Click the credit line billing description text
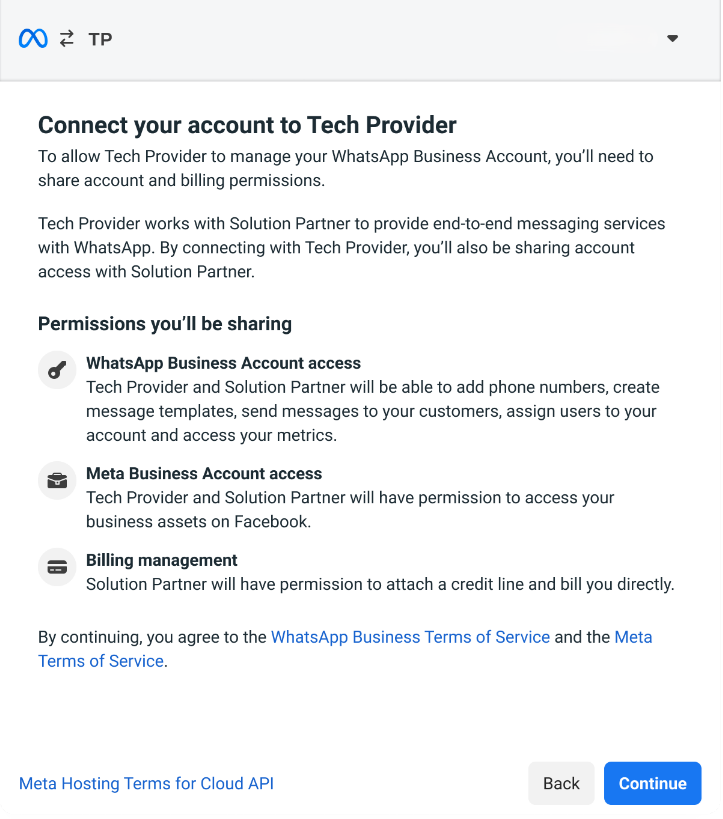The image size is (723, 819). [x=380, y=585]
